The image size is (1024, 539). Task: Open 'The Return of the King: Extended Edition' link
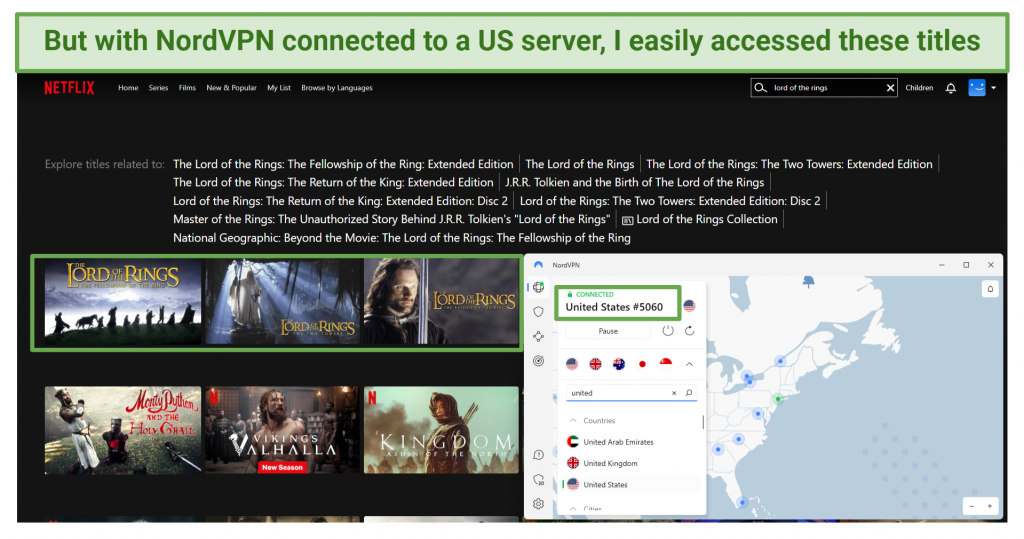[x=333, y=182]
